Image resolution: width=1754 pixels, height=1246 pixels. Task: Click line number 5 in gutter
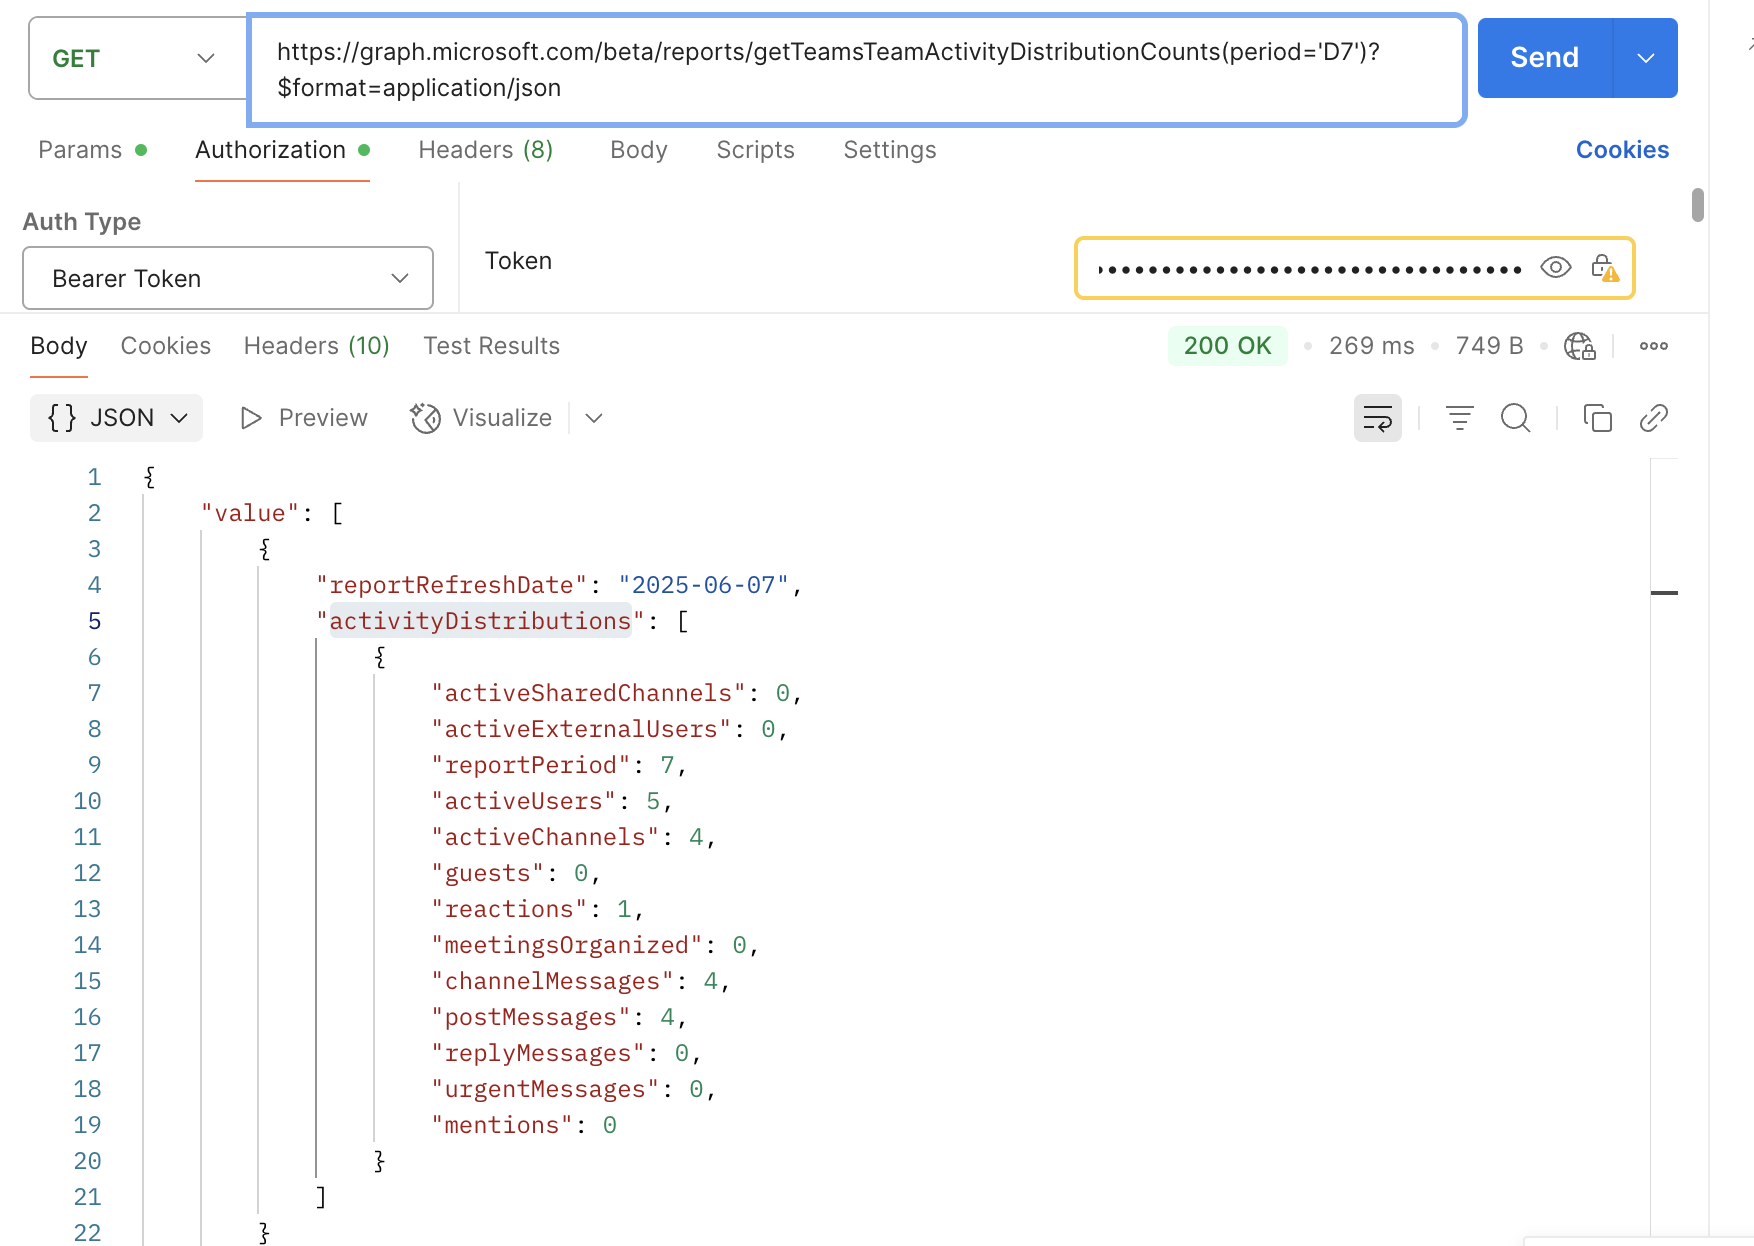(x=94, y=621)
